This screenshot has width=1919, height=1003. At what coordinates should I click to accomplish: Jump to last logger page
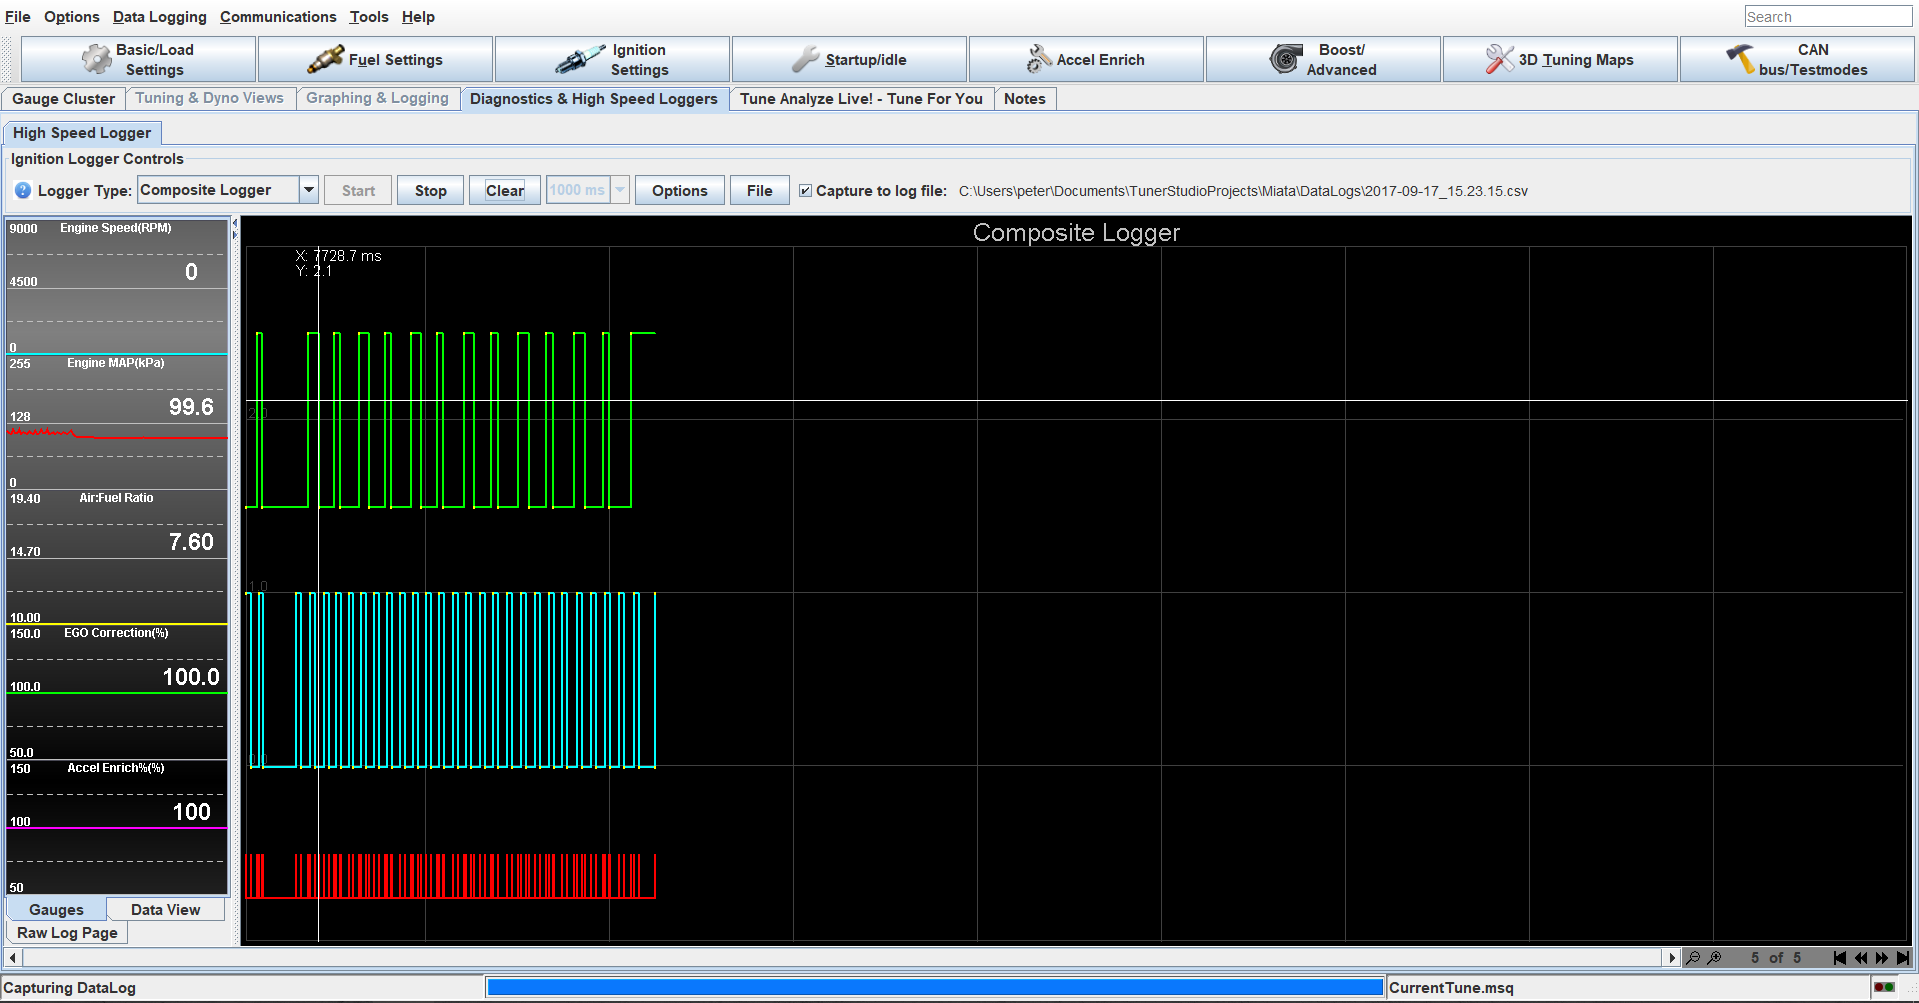1902,958
